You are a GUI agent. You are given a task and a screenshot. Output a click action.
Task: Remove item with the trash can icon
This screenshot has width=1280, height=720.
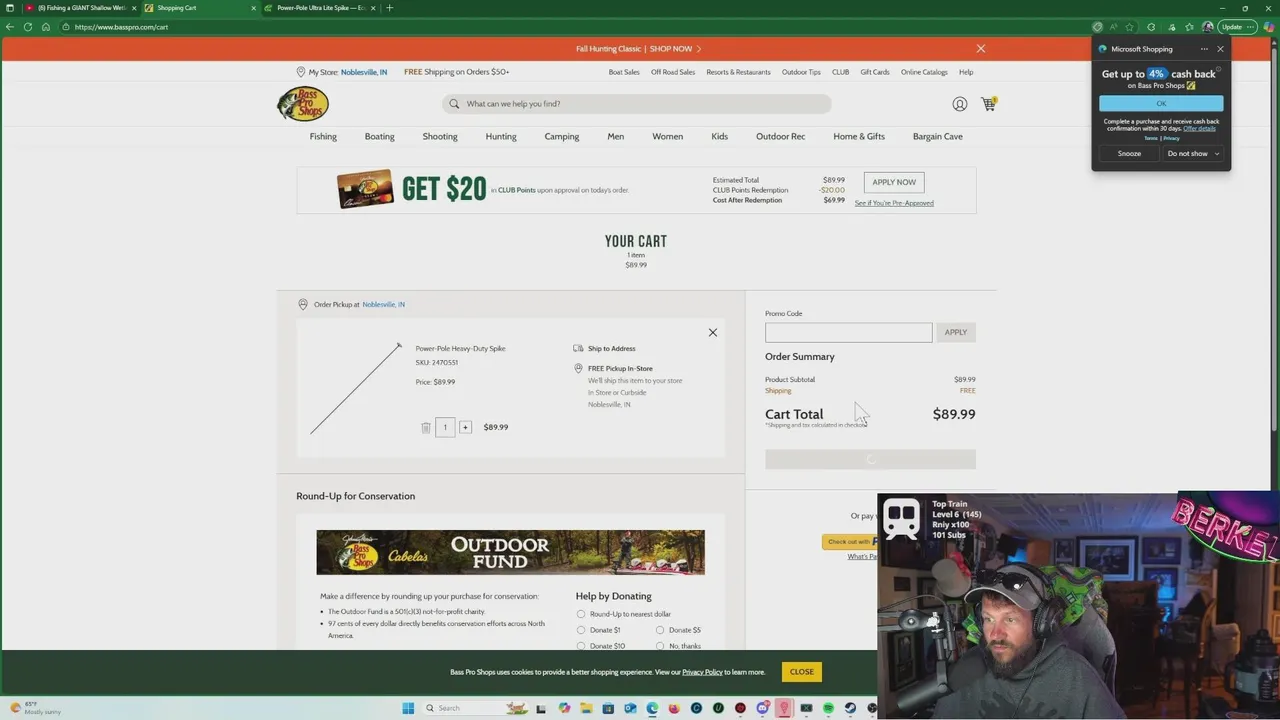tap(426, 427)
